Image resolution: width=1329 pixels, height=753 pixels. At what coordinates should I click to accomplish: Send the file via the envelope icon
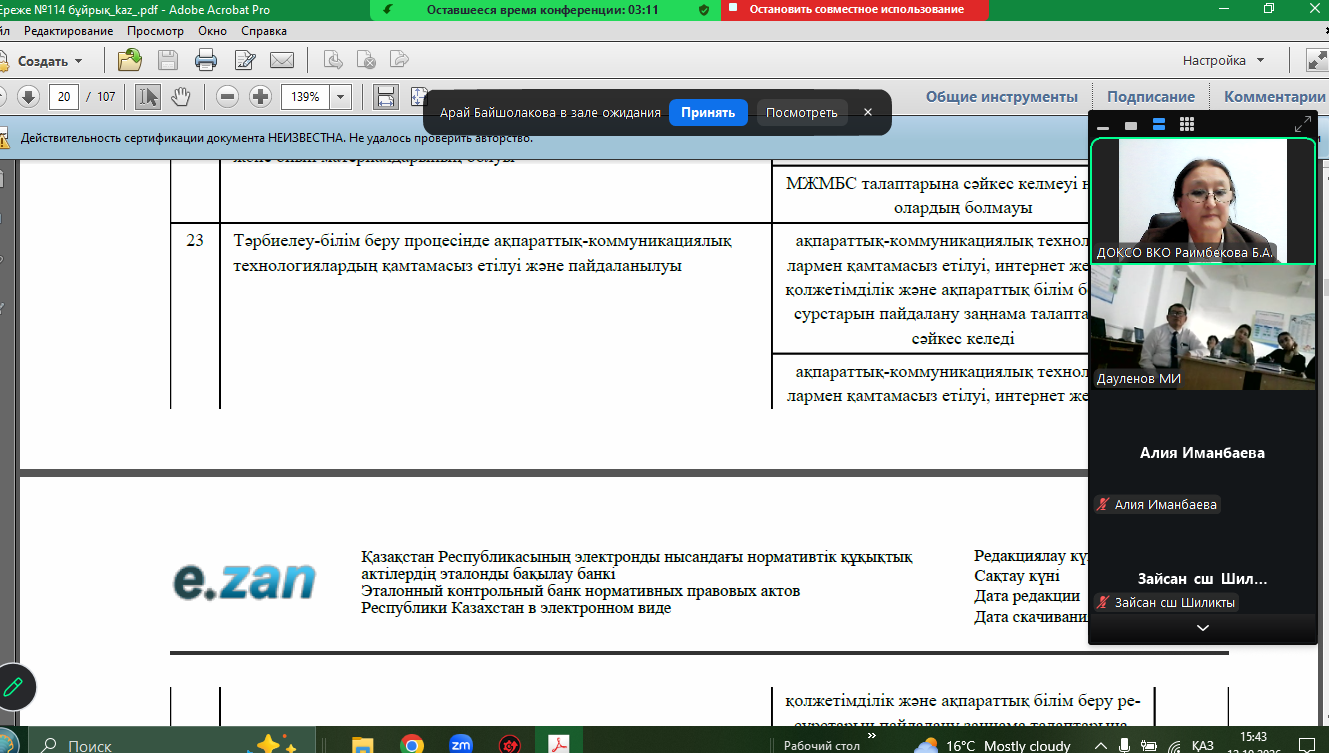click(282, 61)
